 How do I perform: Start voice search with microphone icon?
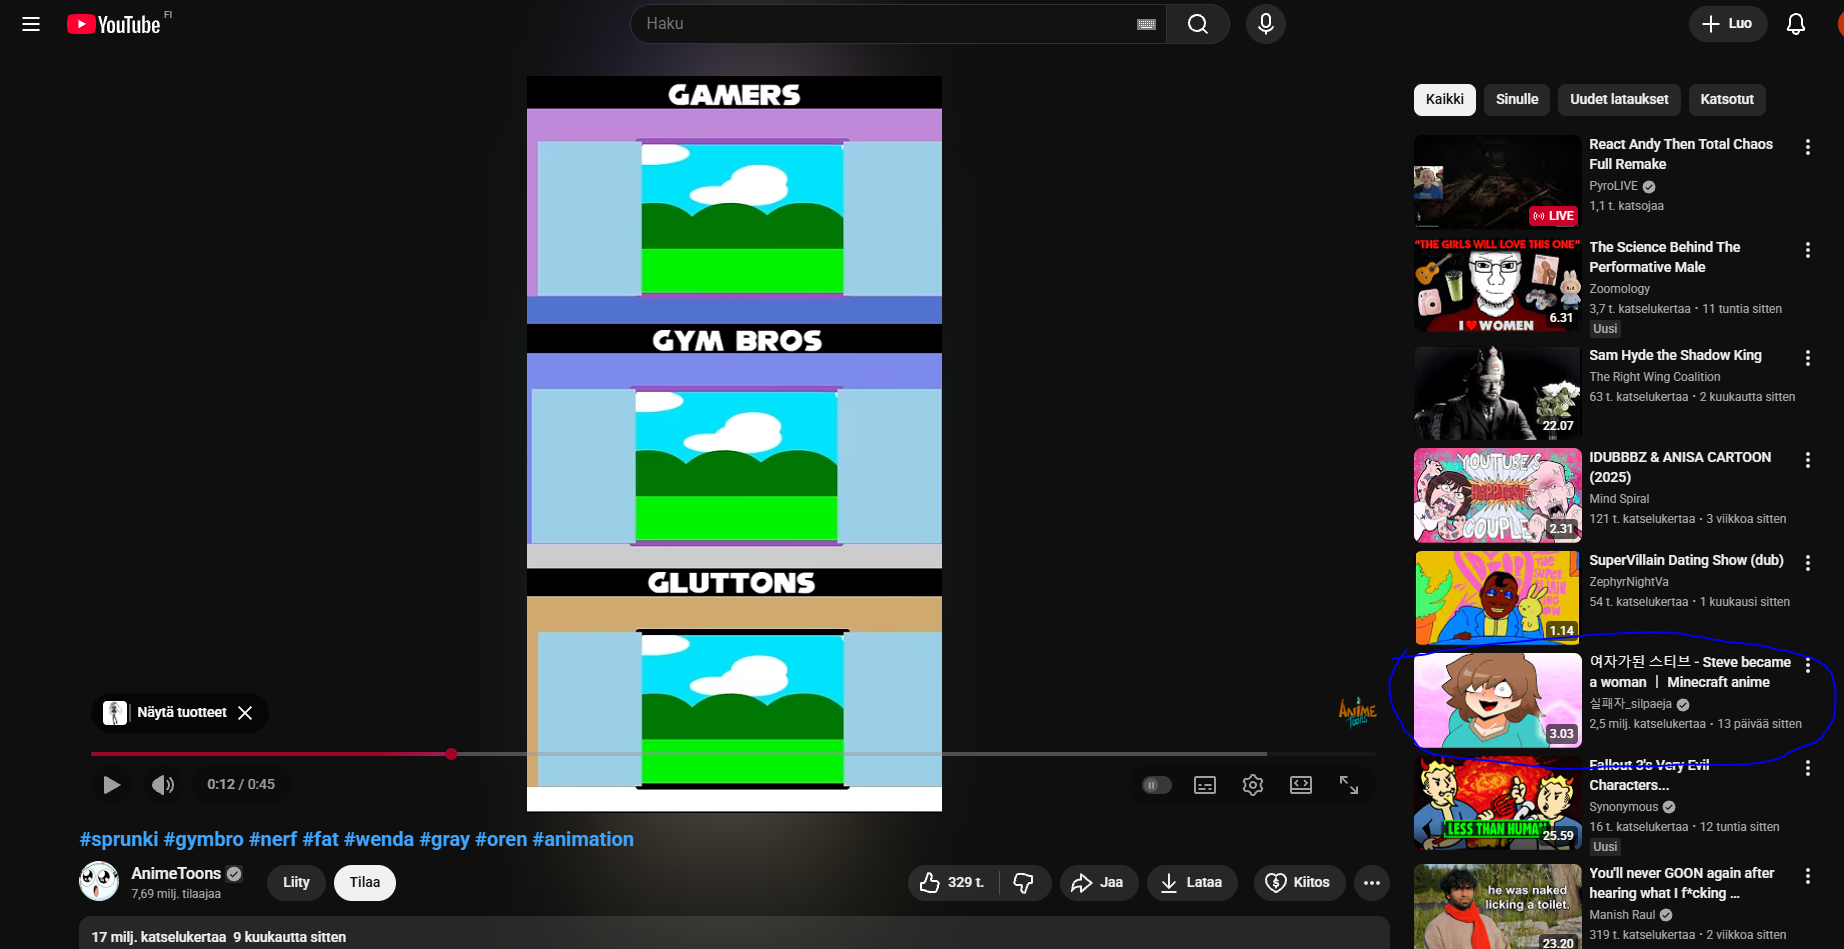point(1266,24)
